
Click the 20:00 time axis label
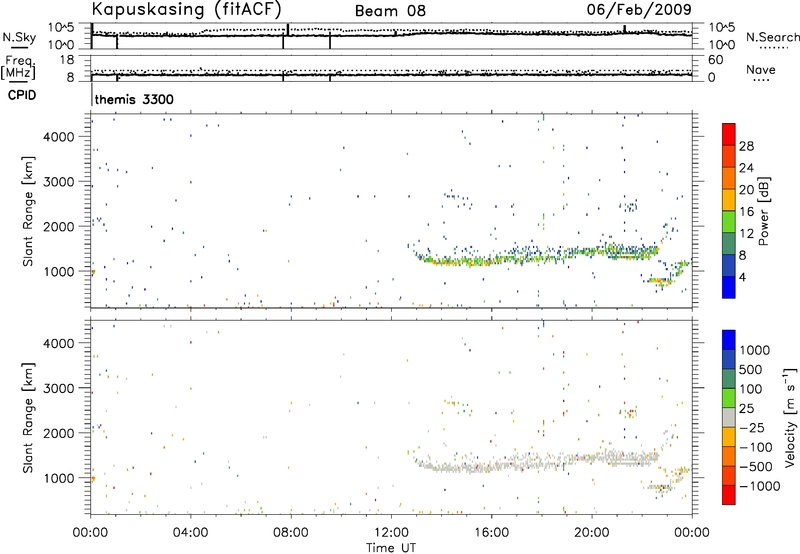click(x=592, y=533)
